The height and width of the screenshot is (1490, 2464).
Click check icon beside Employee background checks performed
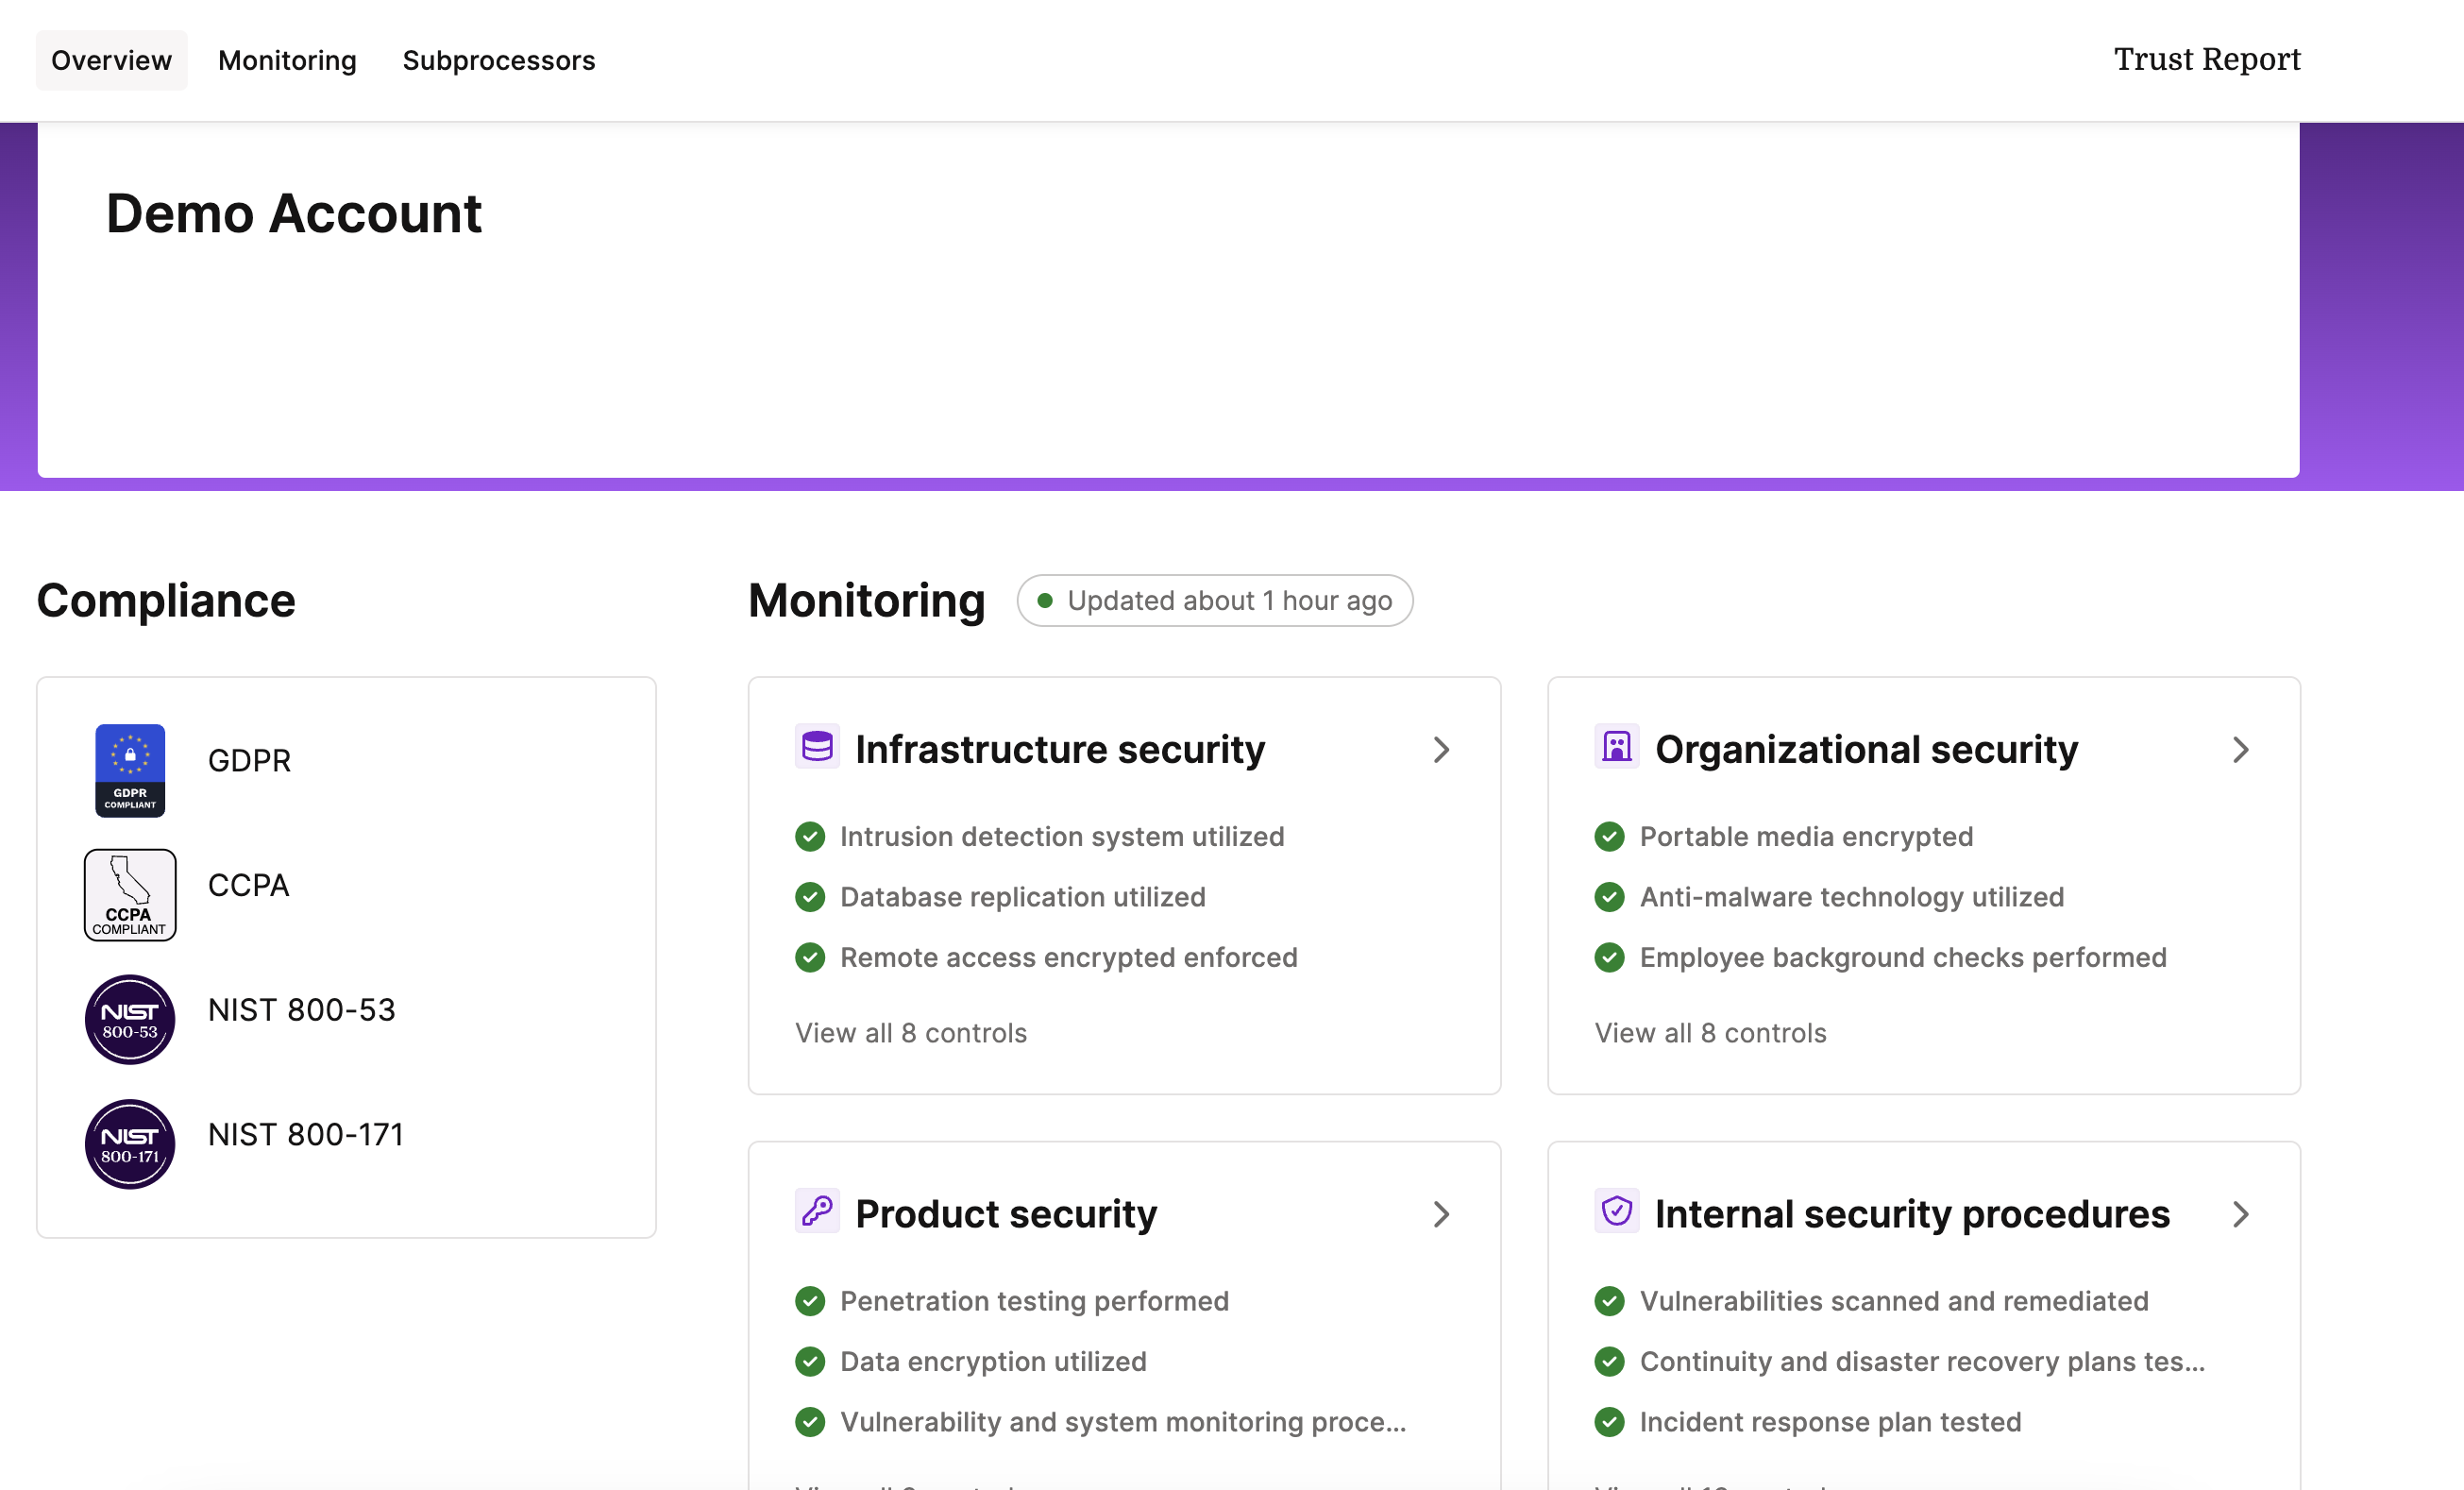pos(1610,957)
